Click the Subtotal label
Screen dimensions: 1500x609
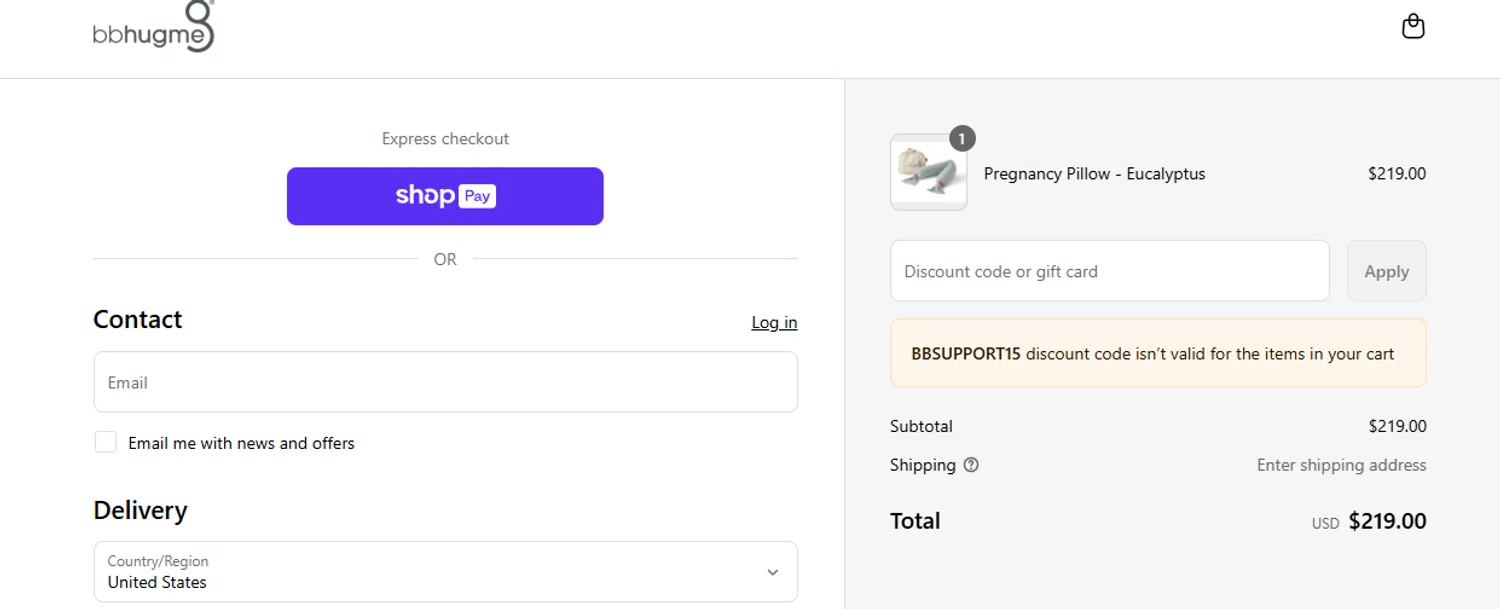(921, 426)
